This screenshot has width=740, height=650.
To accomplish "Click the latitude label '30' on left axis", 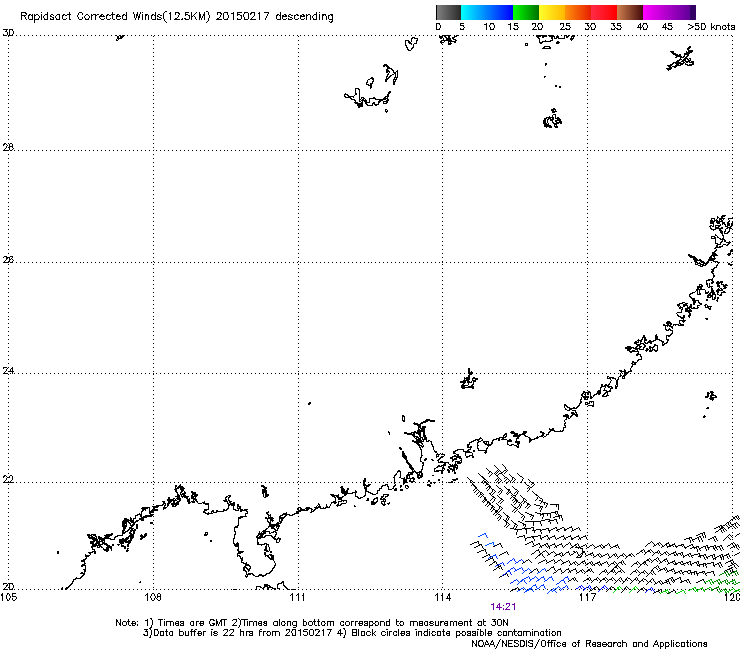I will pyautogui.click(x=8, y=33).
